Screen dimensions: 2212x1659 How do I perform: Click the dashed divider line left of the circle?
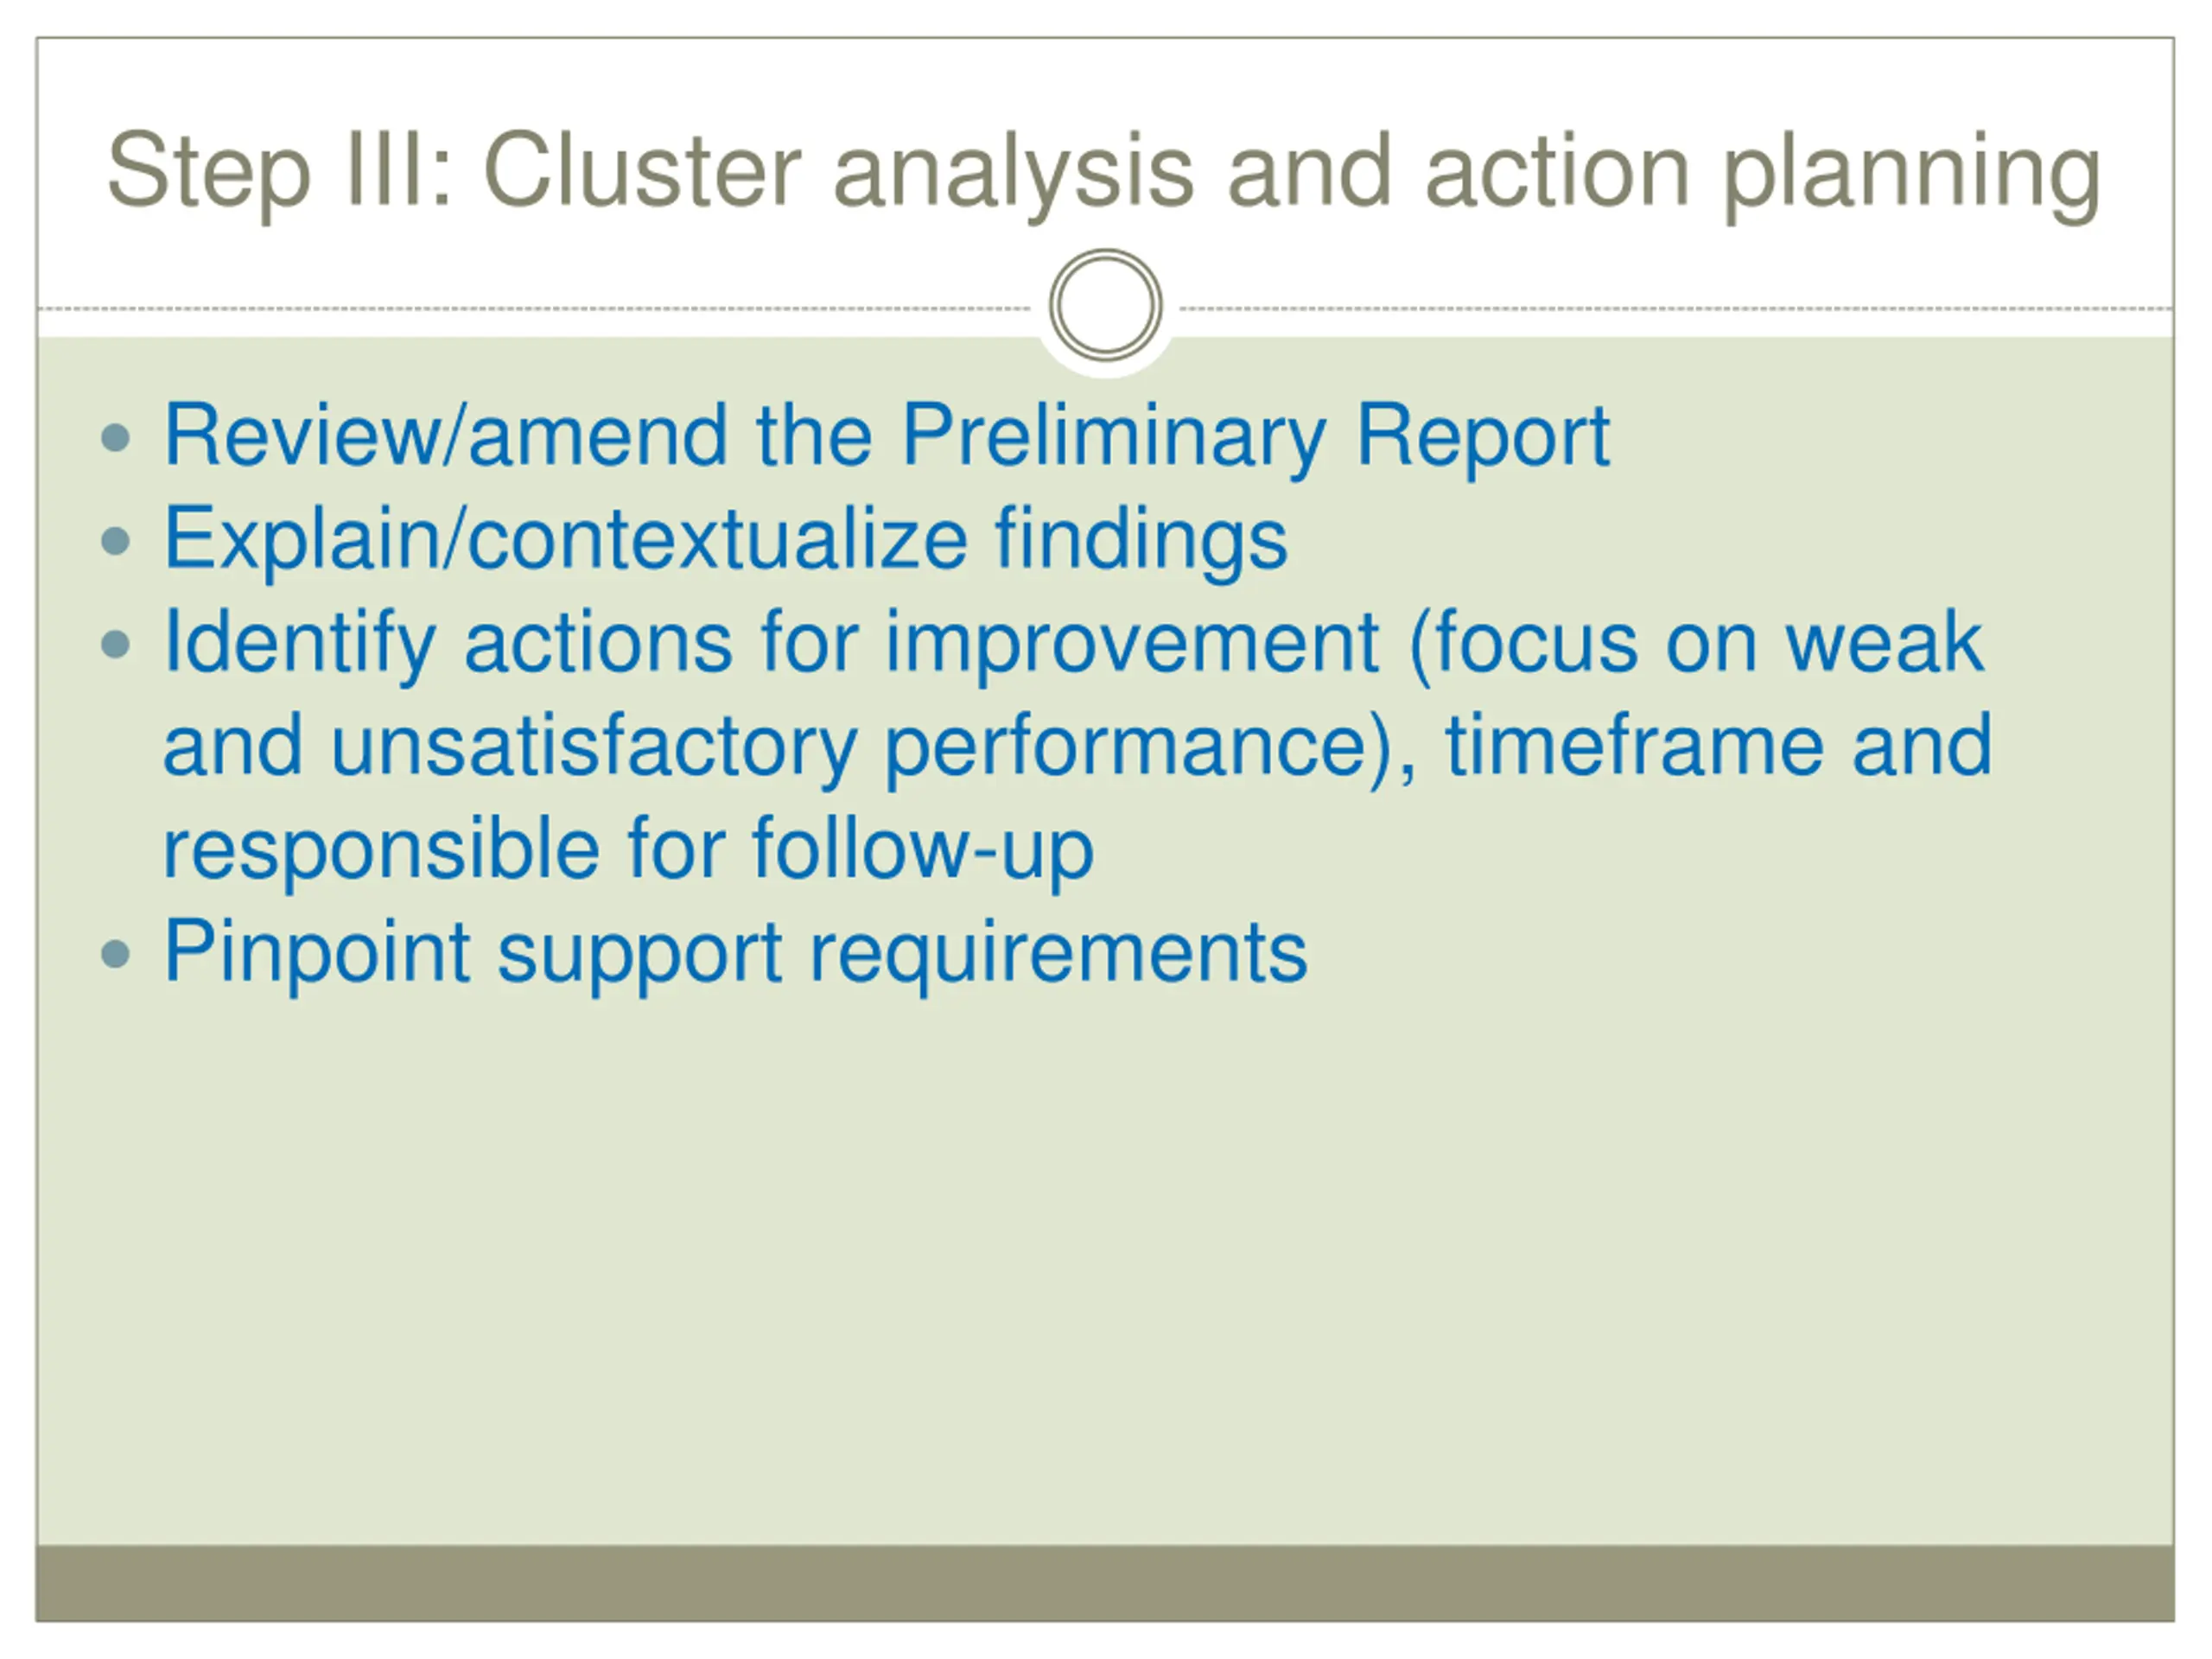pyautogui.click(x=535, y=309)
